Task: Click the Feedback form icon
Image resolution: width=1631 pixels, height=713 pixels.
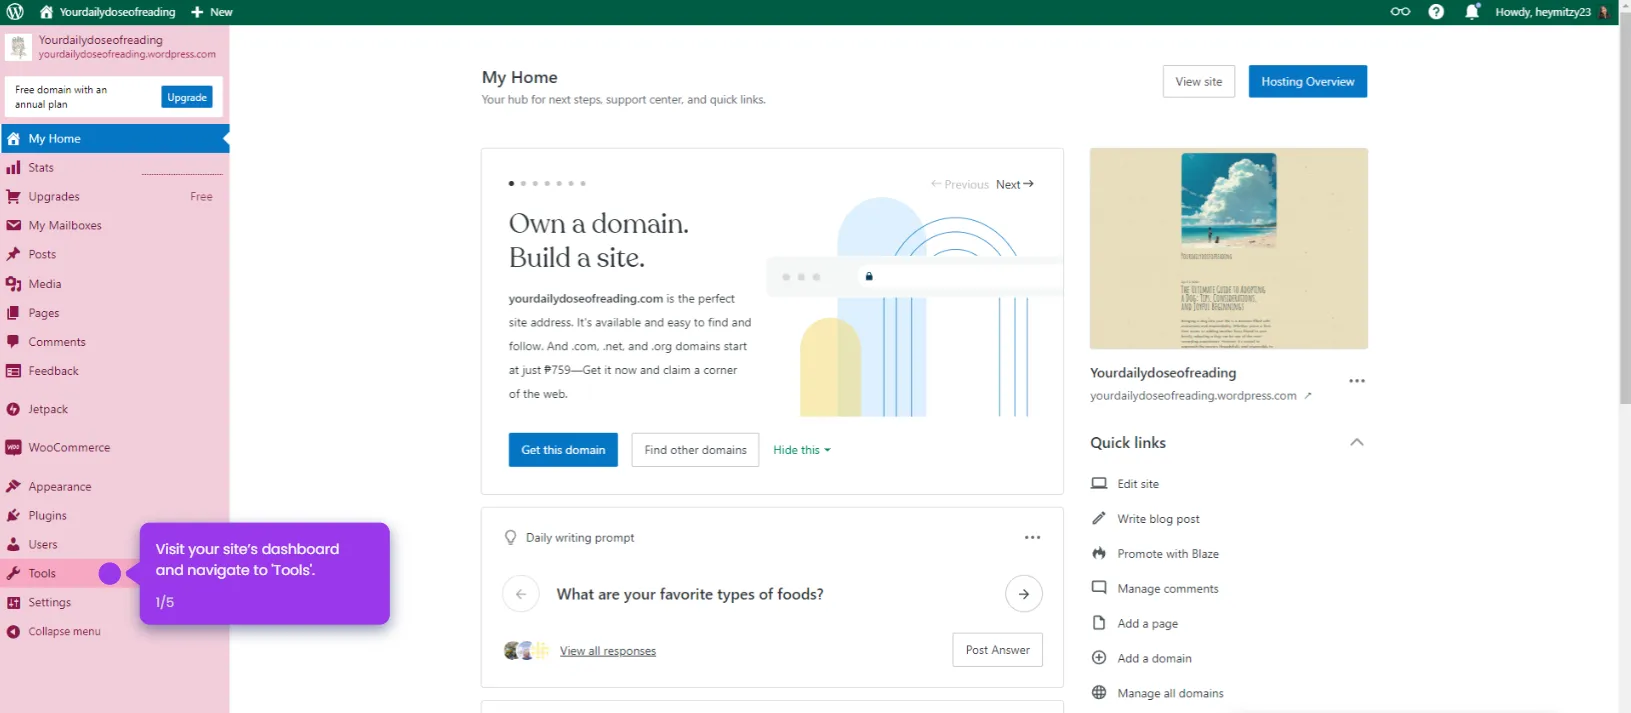Action: tap(13, 371)
